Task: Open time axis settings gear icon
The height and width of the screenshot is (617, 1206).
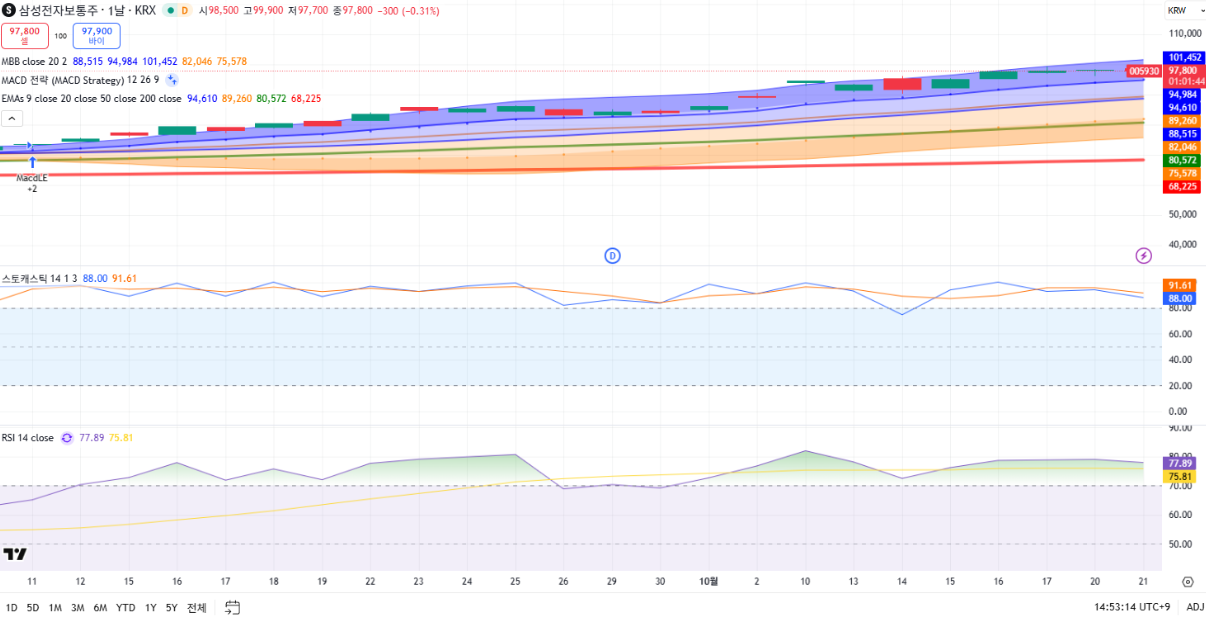Action: pyautogui.click(x=1187, y=581)
